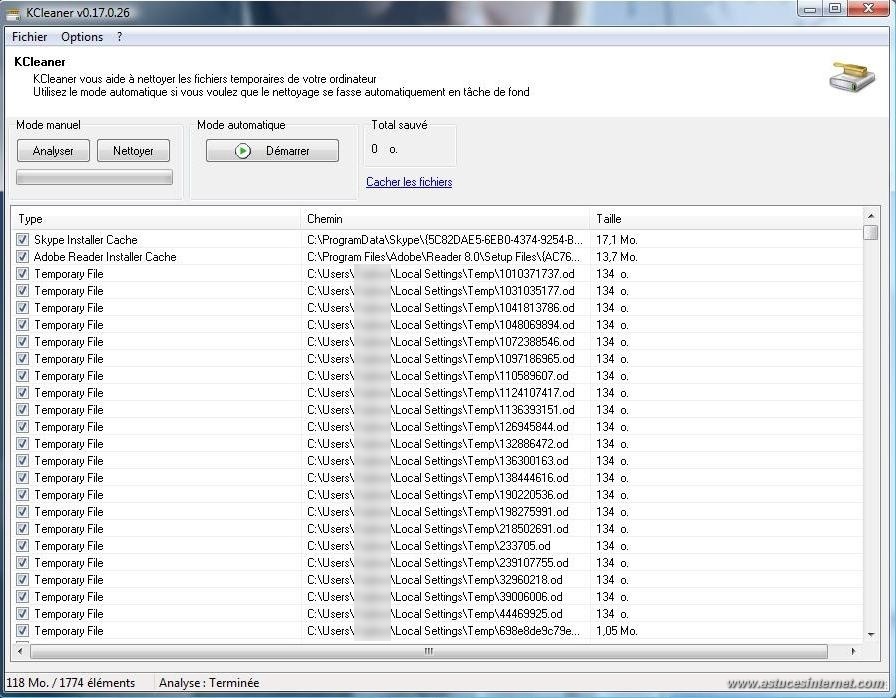Click path ending Temp\198275991.od
The width and height of the screenshot is (896, 698).
[438, 512]
